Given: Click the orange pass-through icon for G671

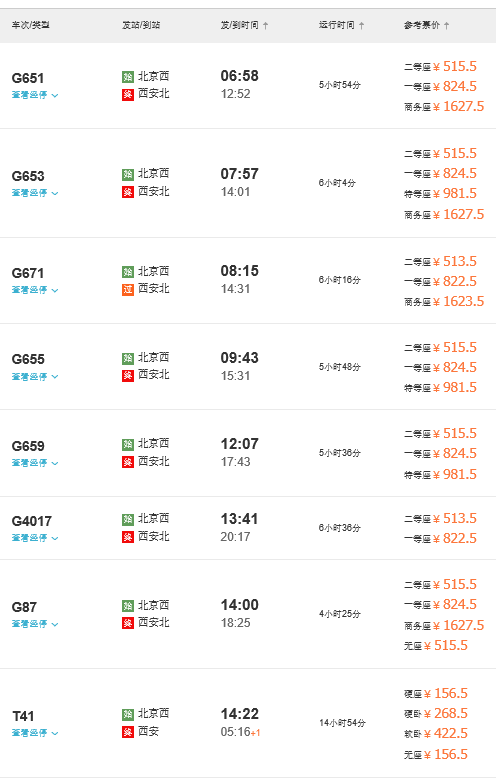Looking at the screenshot, I should (x=128, y=289).
